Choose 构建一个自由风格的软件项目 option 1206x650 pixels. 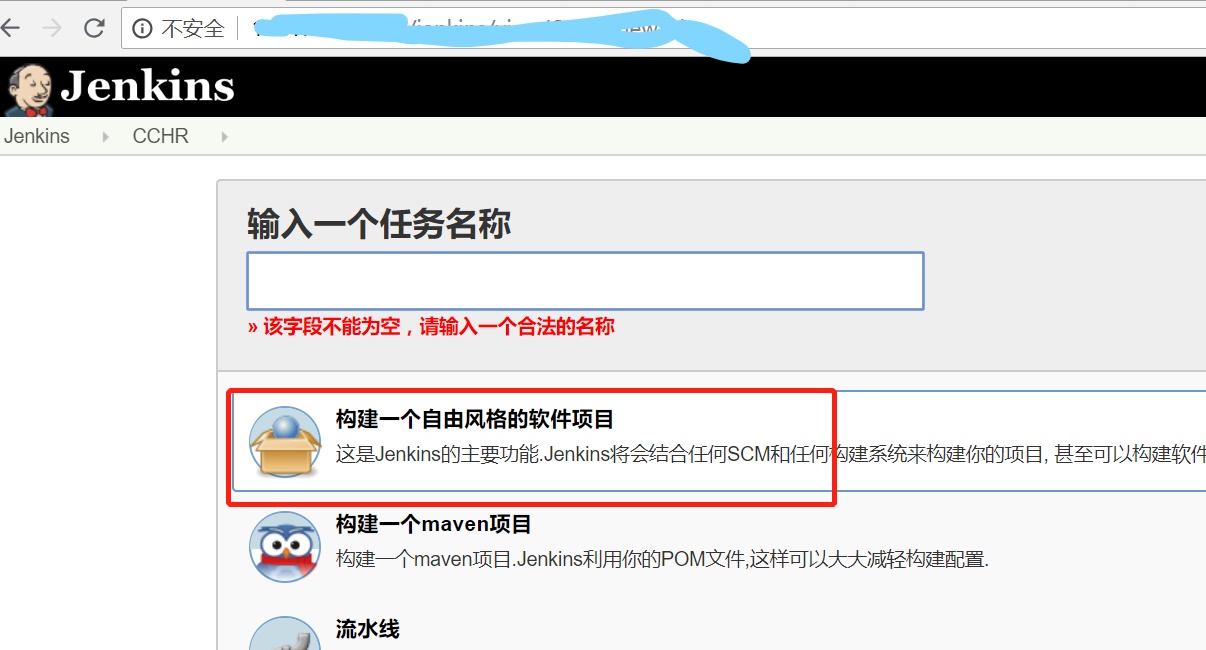(x=475, y=419)
